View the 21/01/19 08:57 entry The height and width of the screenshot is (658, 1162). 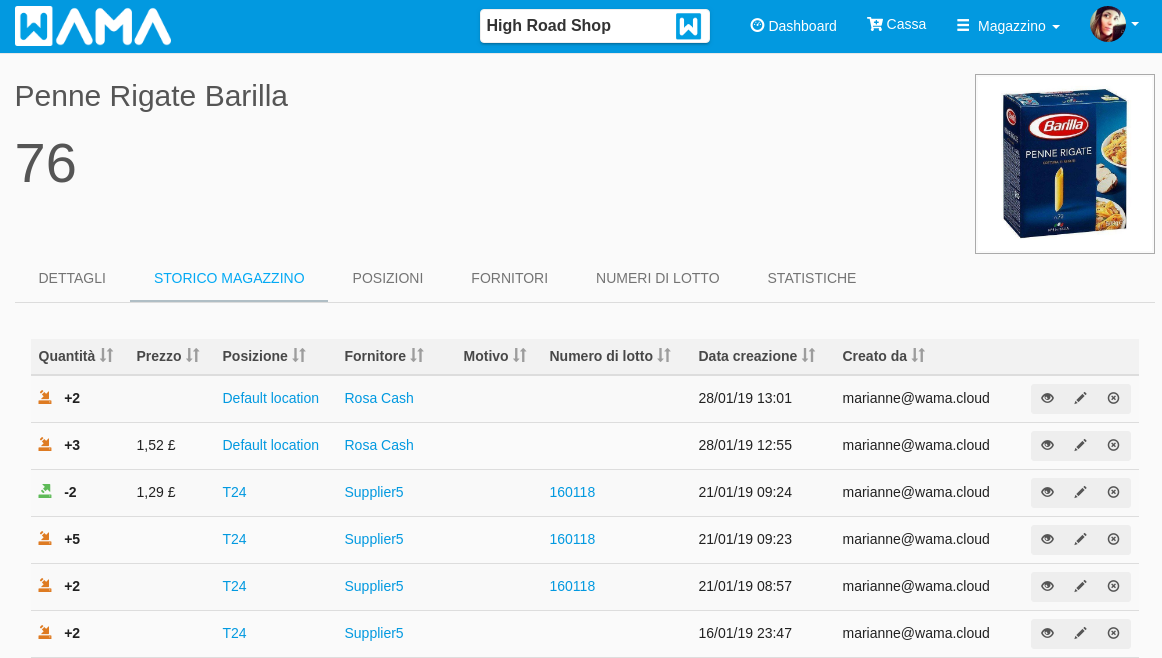(1047, 587)
